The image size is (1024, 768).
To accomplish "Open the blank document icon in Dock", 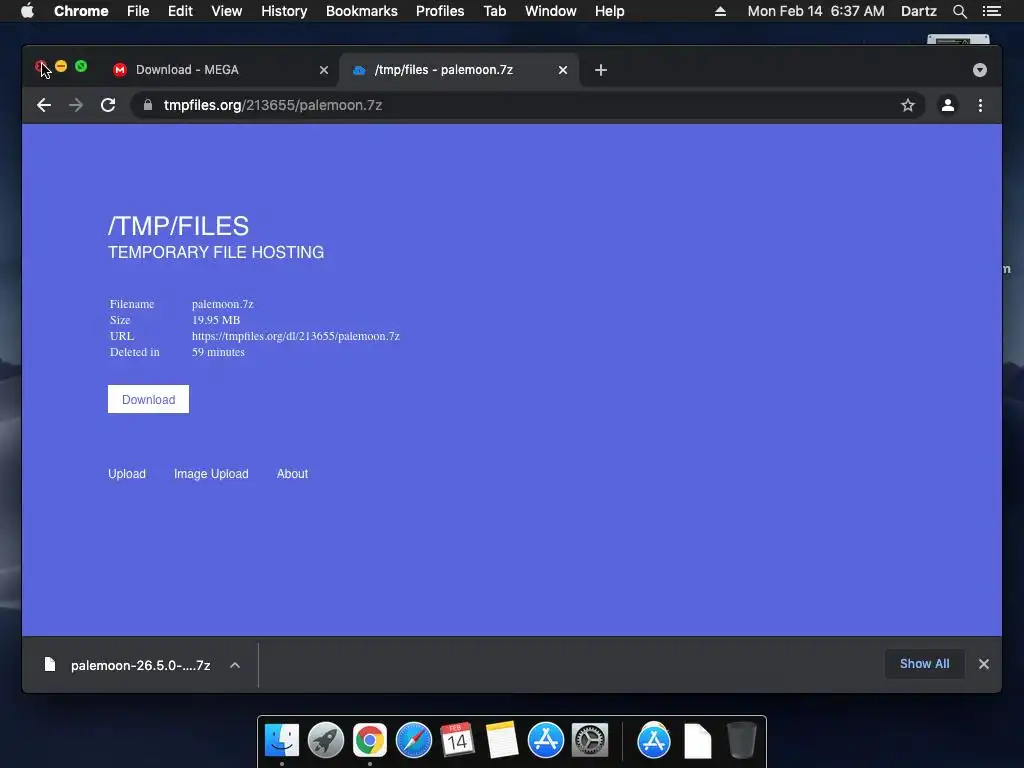I will [697, 741].
